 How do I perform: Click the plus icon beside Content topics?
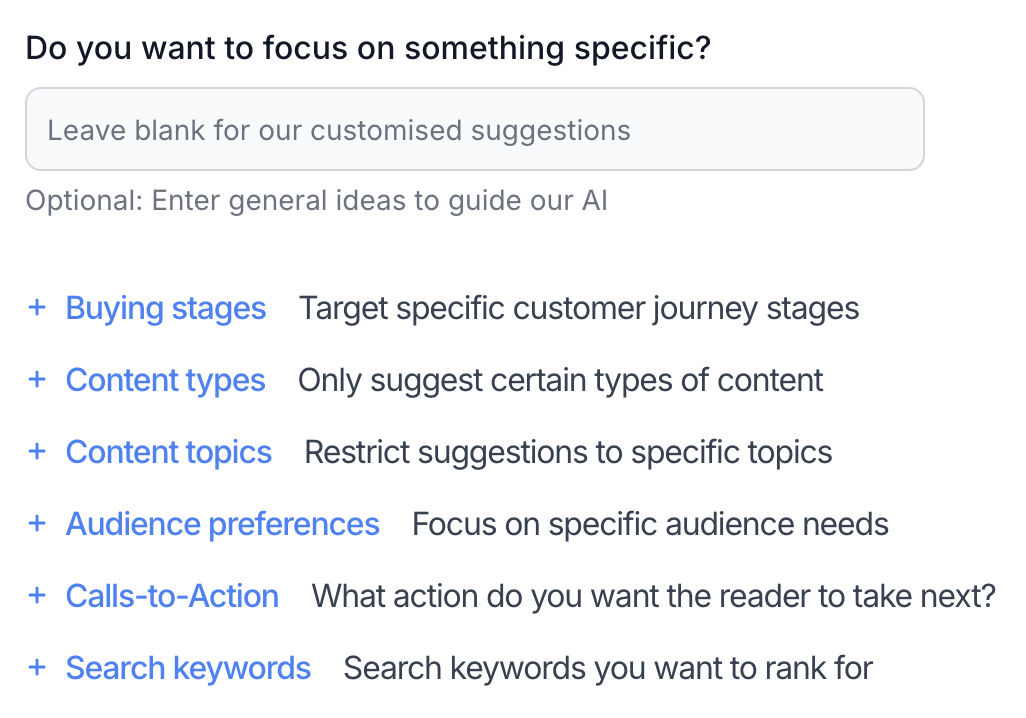37,452
